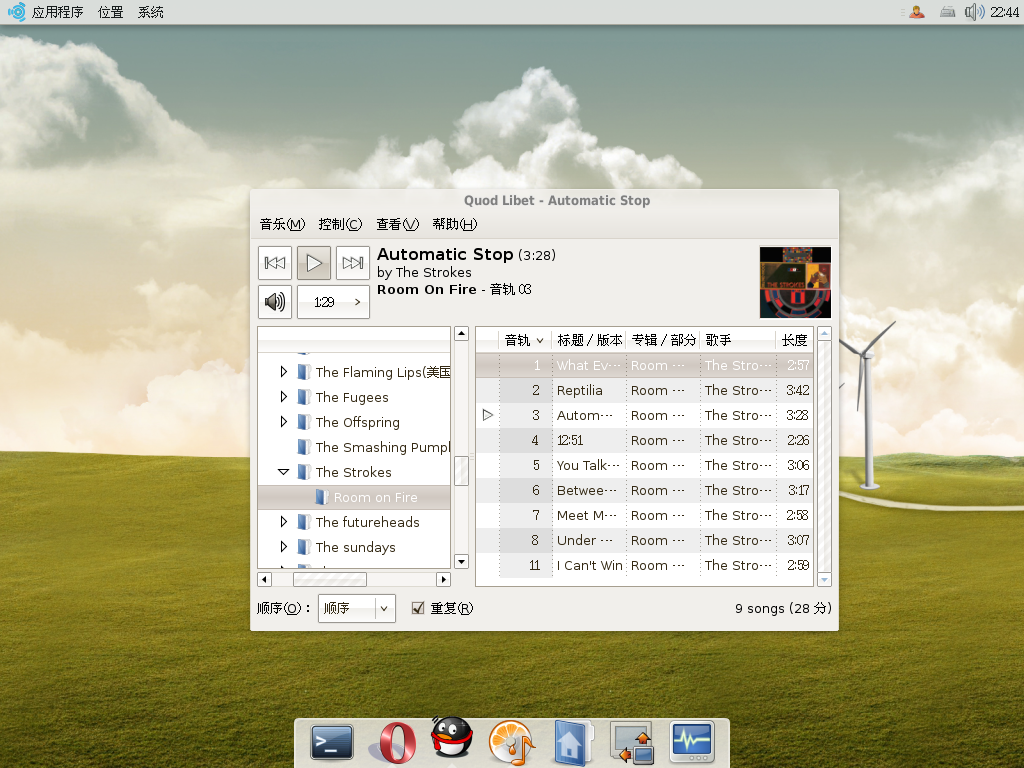This screenshot has height=768, width=1024.
Task: Select the Under… track 8 row
Action: (644, 541)
